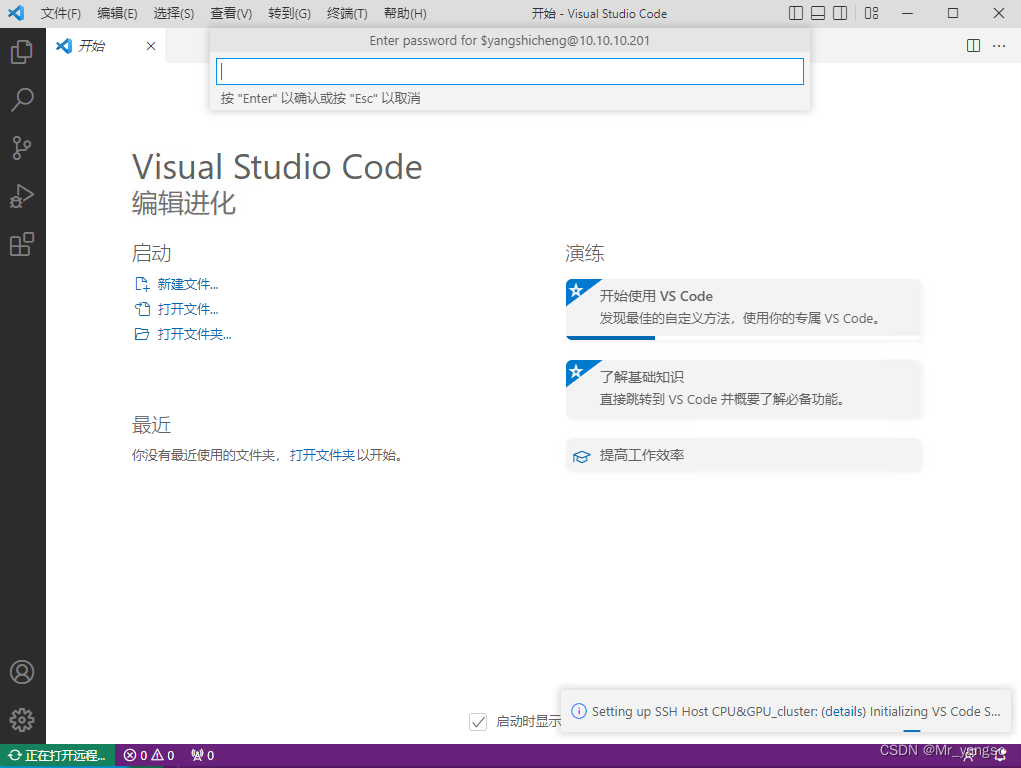Click the 编辑进化 subtitle text
This screenshot has height=768, width=1021.
coord(184,203)
